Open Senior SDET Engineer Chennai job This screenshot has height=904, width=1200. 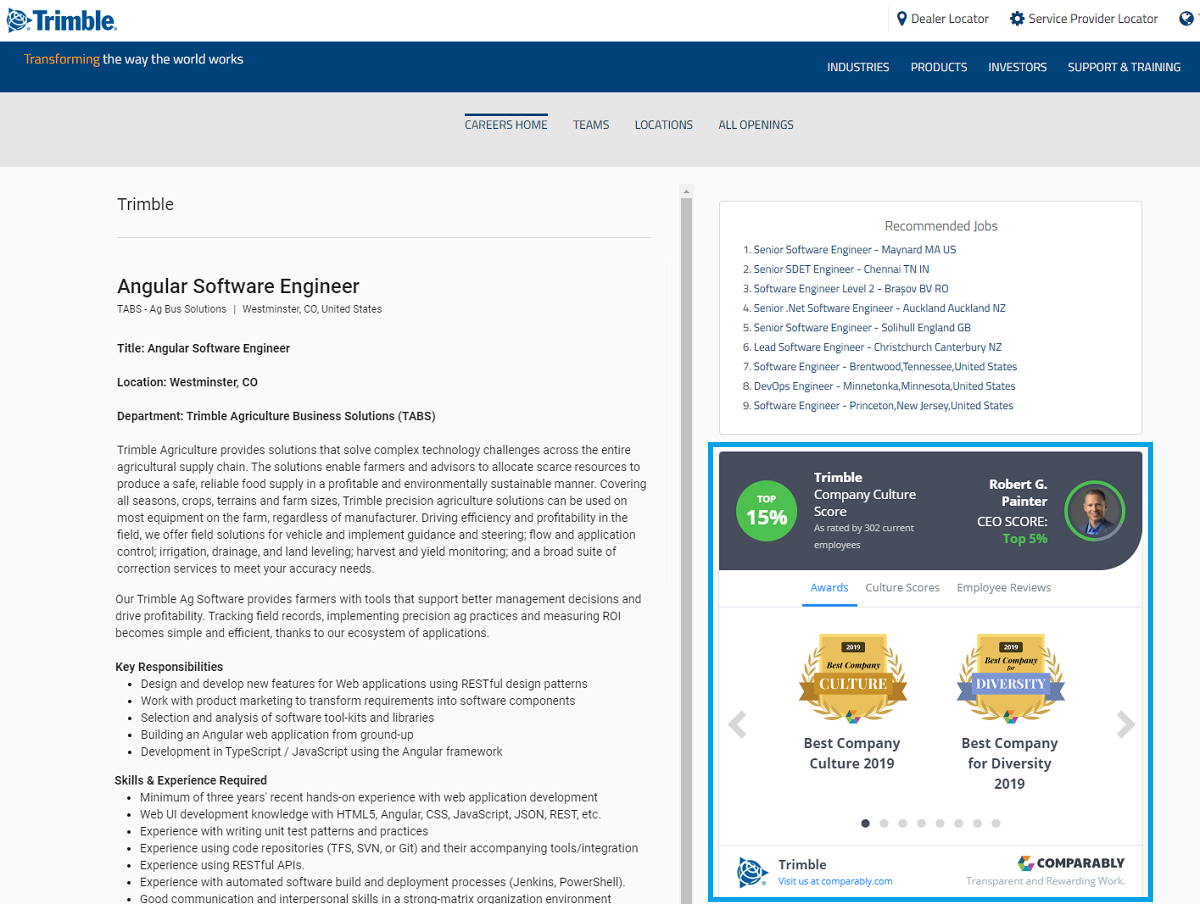pos(841,269)
